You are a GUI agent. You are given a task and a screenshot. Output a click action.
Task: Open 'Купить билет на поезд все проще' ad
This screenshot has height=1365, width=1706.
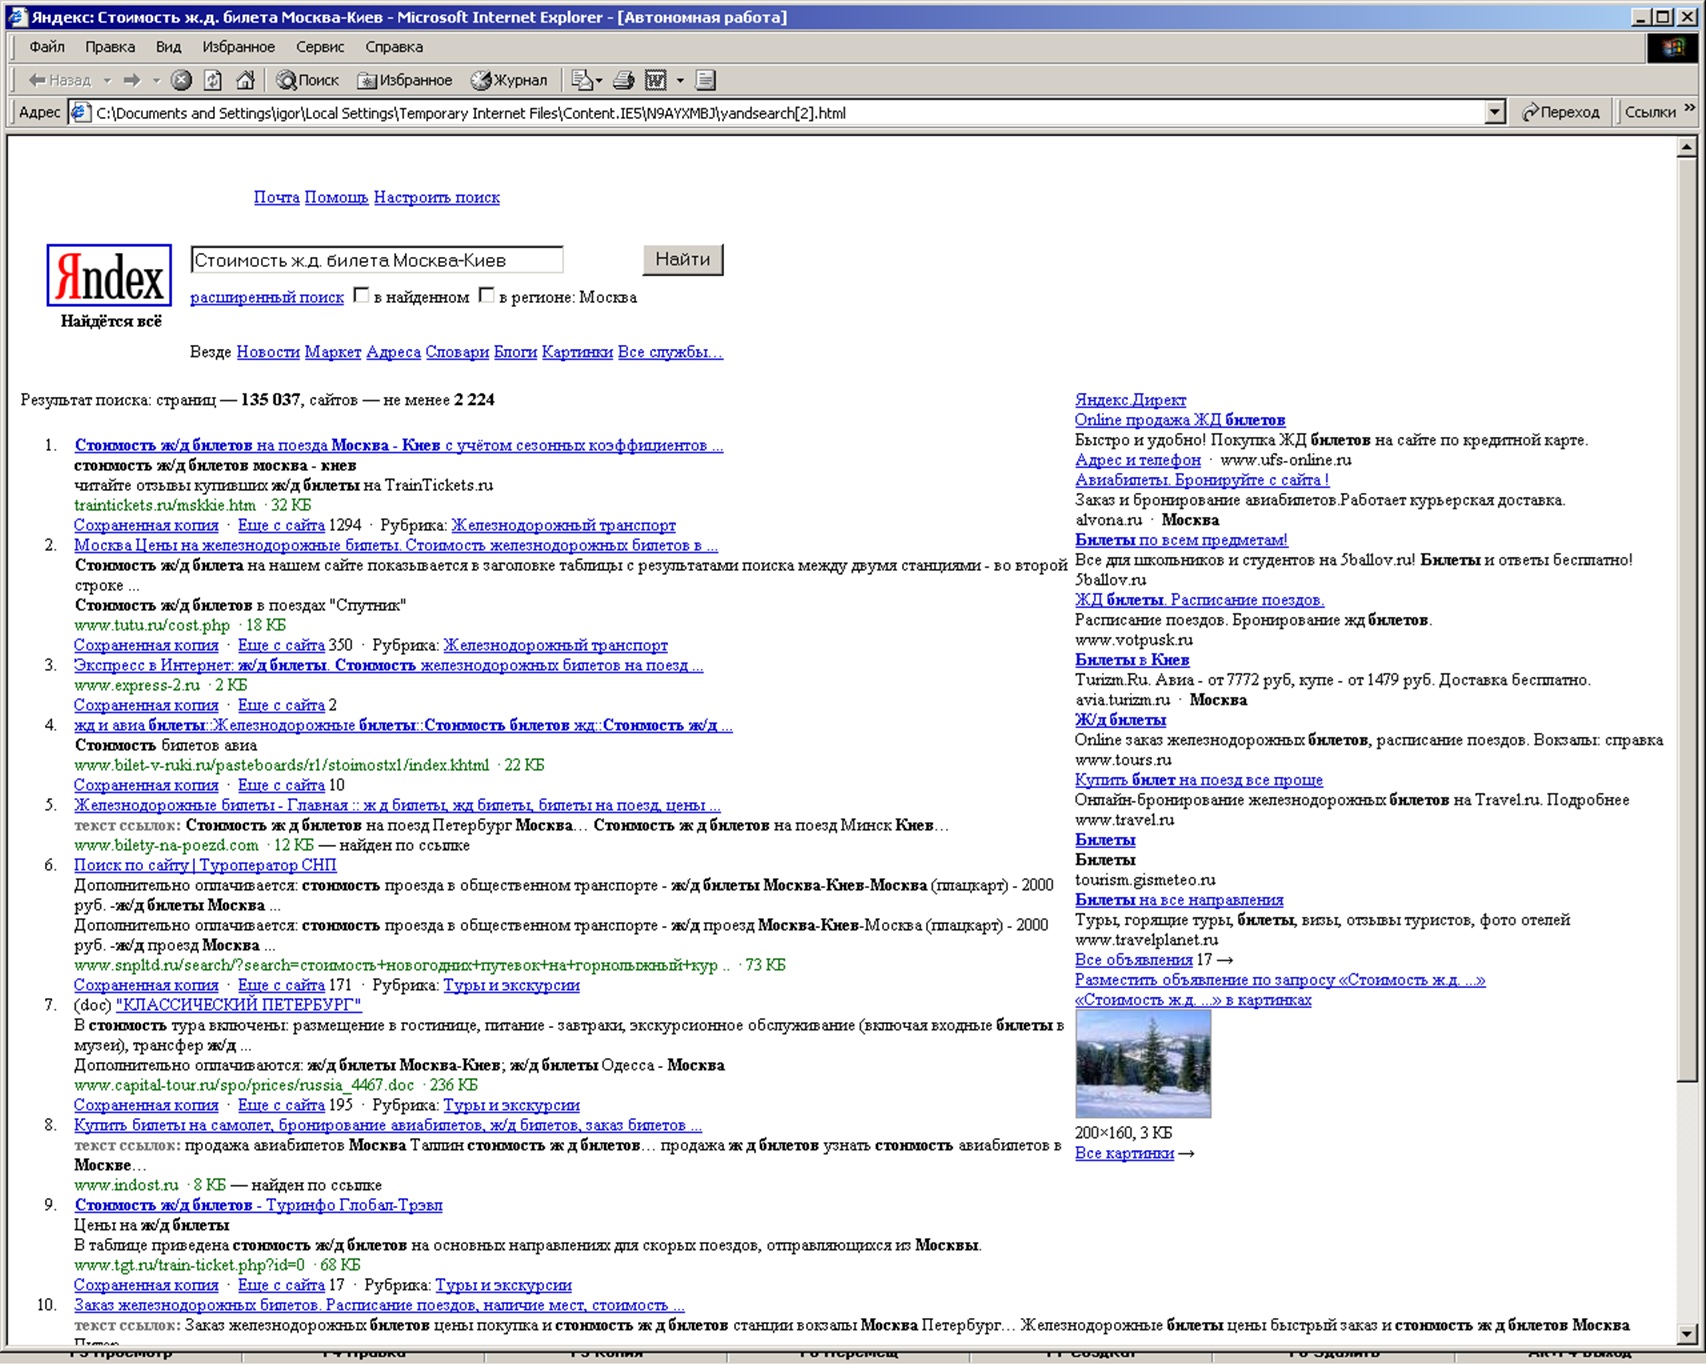click(x=1199, y=780)
